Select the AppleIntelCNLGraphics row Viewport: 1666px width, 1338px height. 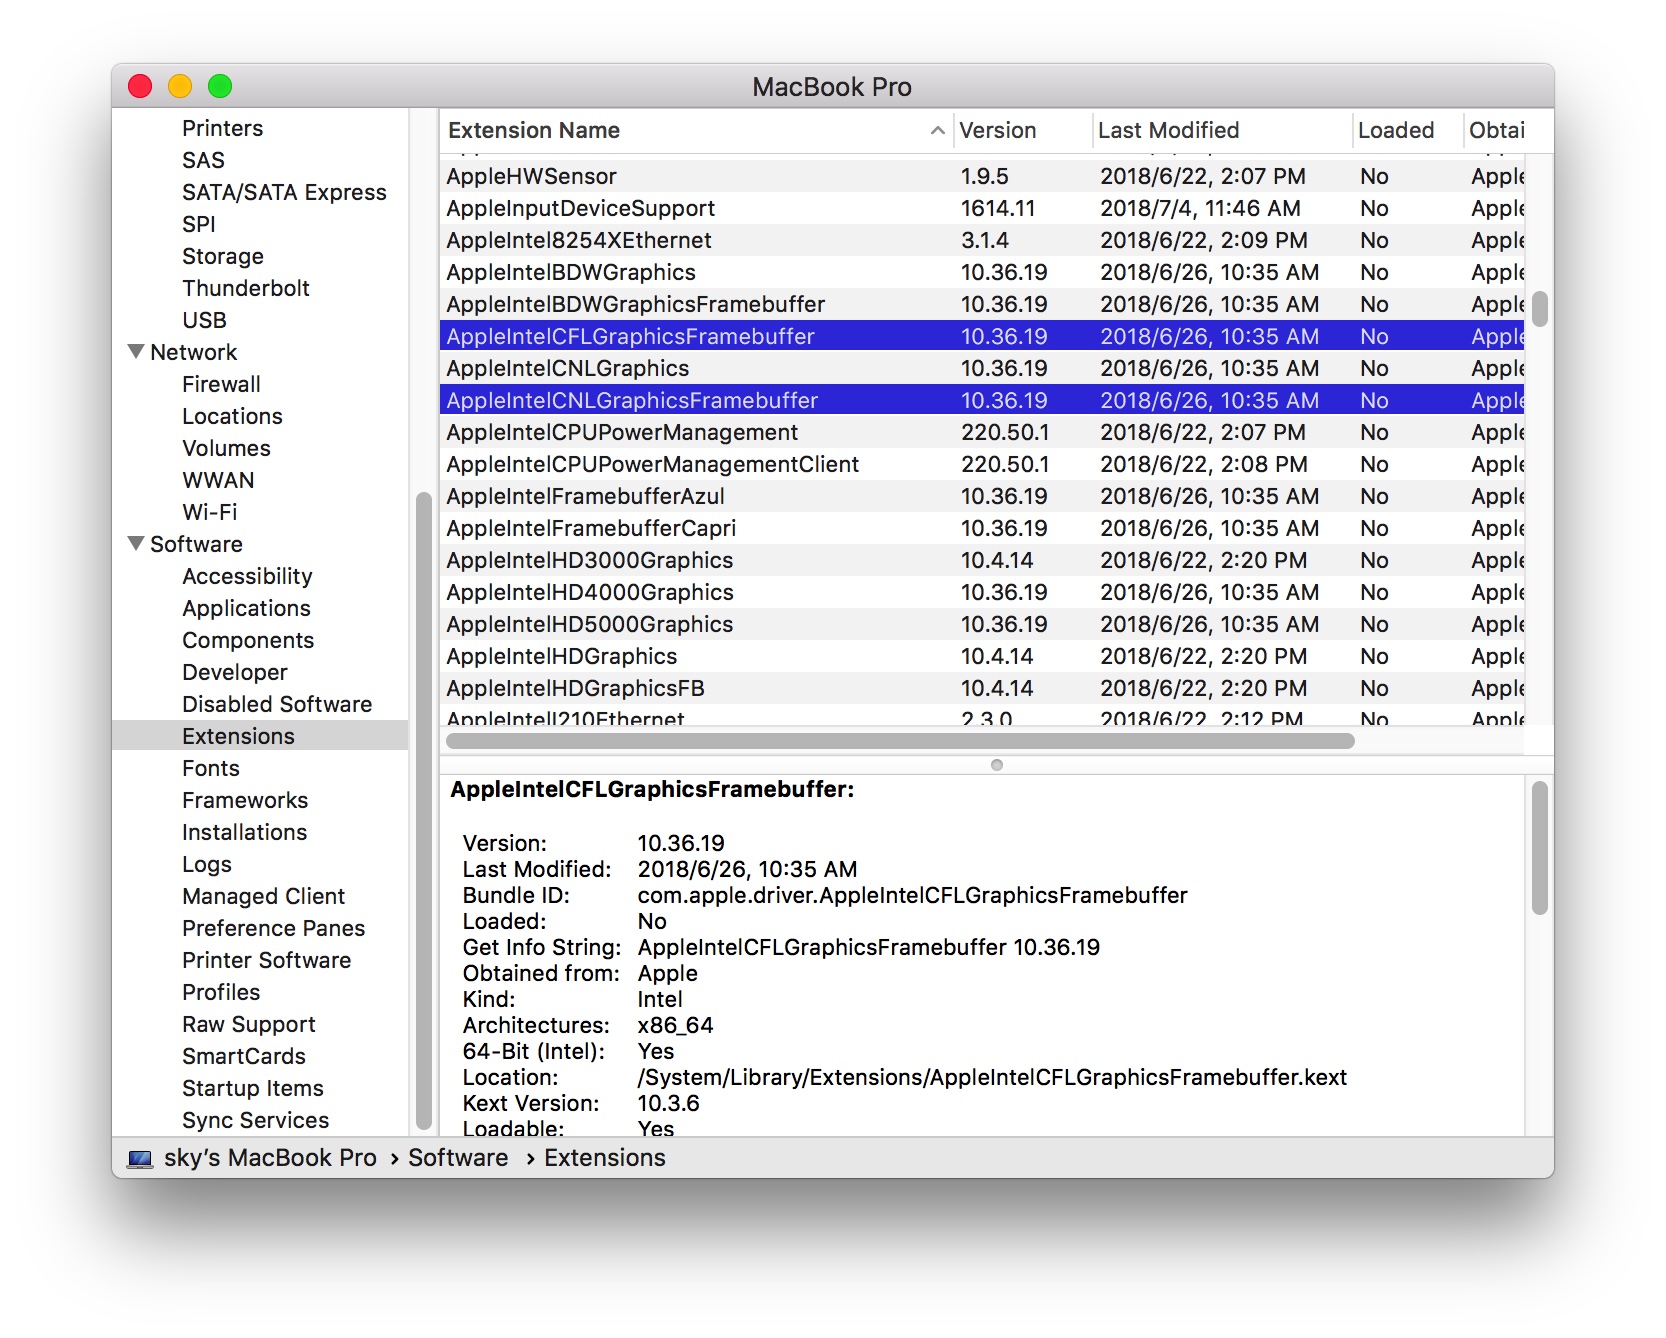(982, 368)
